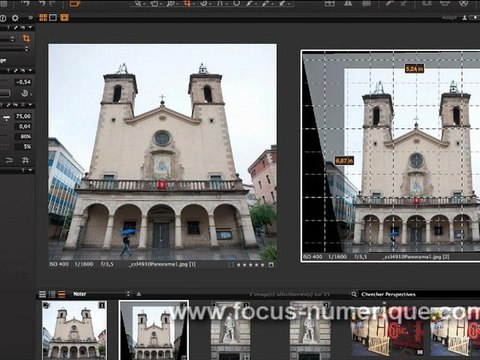Click the slider handle beside 75,00

point(7,117)
